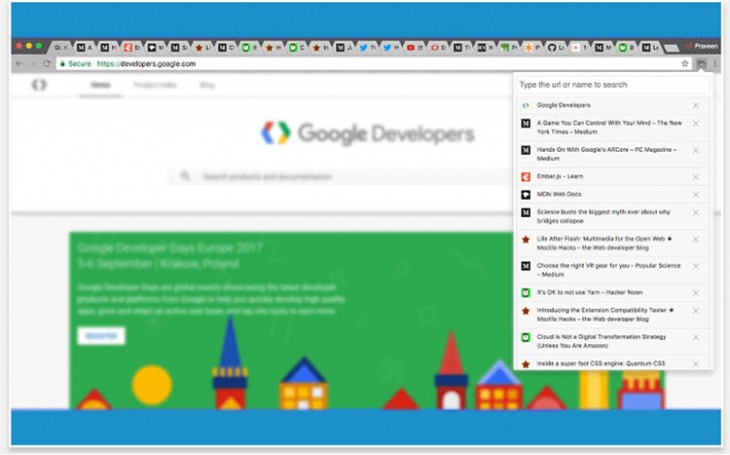Close the 'A Game You Can Control With Your Mind' entry

(x=696, y=123)
